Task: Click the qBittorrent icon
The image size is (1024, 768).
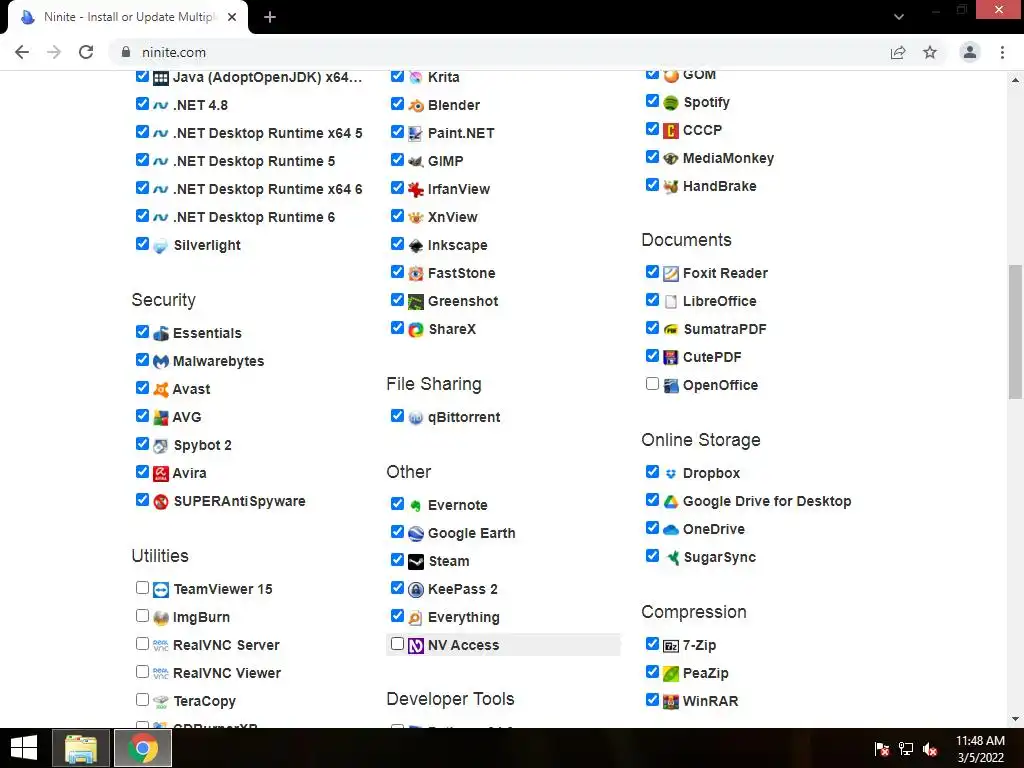Action: click(x=416, y=417)
